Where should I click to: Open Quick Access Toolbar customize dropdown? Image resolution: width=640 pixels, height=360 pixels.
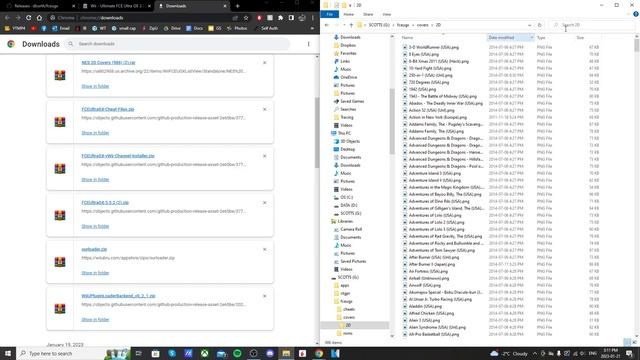tap(350, 5)
